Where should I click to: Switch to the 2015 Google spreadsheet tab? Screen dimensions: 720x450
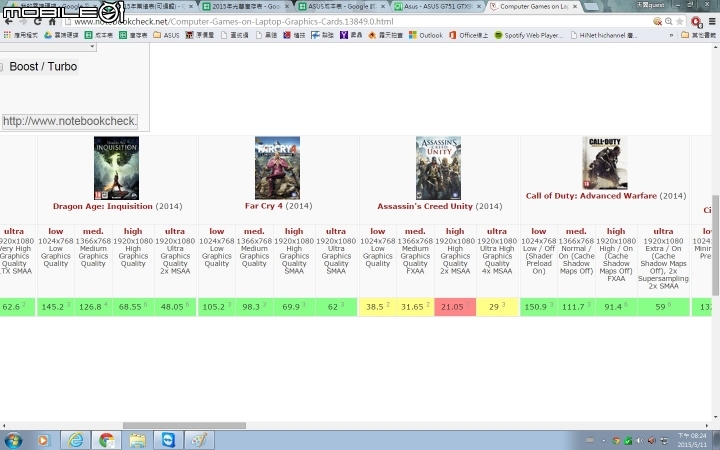coord(246,6)
